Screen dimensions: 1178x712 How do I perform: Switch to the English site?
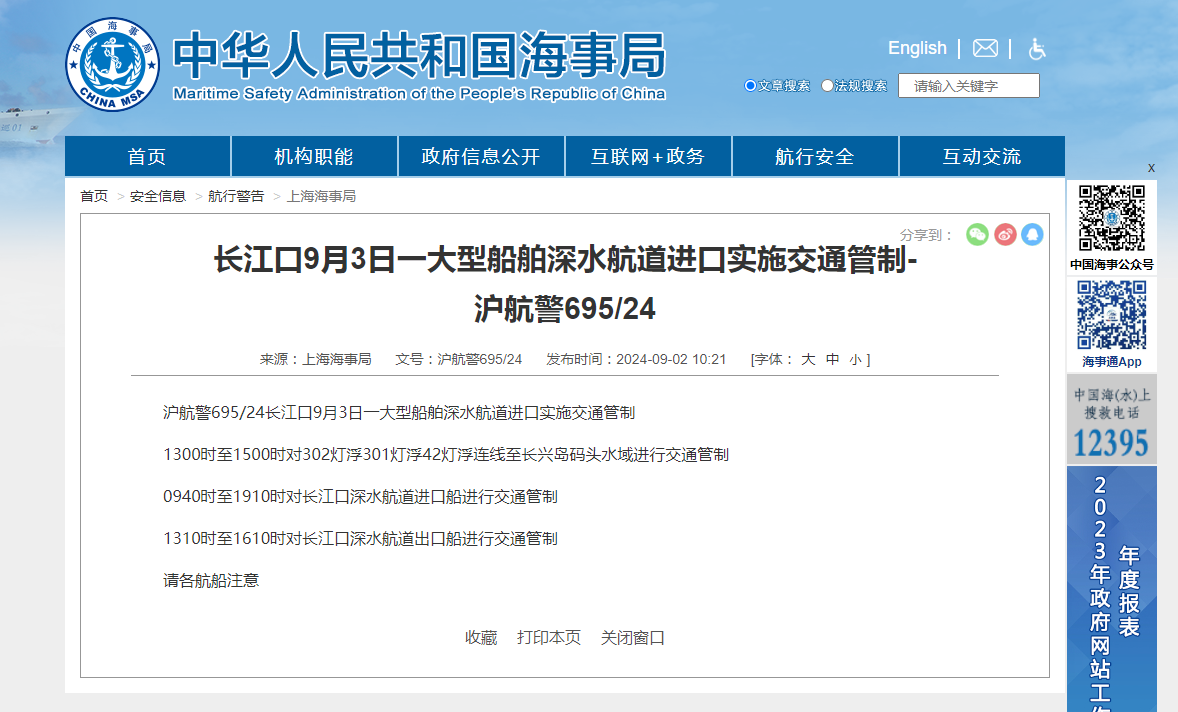[917, 48]
